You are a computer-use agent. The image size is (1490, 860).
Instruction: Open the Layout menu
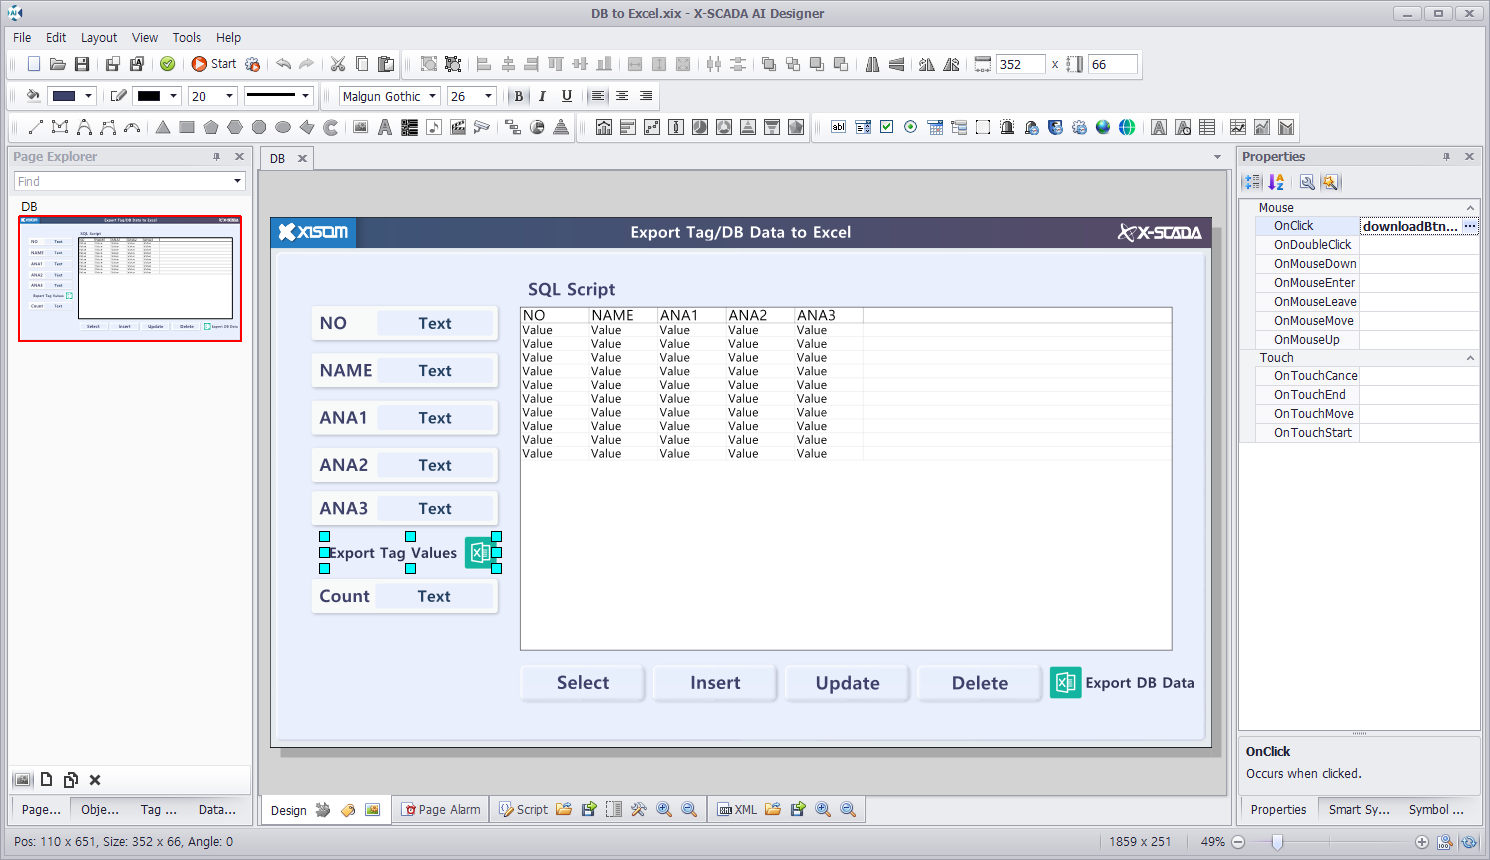coord(98,37)
